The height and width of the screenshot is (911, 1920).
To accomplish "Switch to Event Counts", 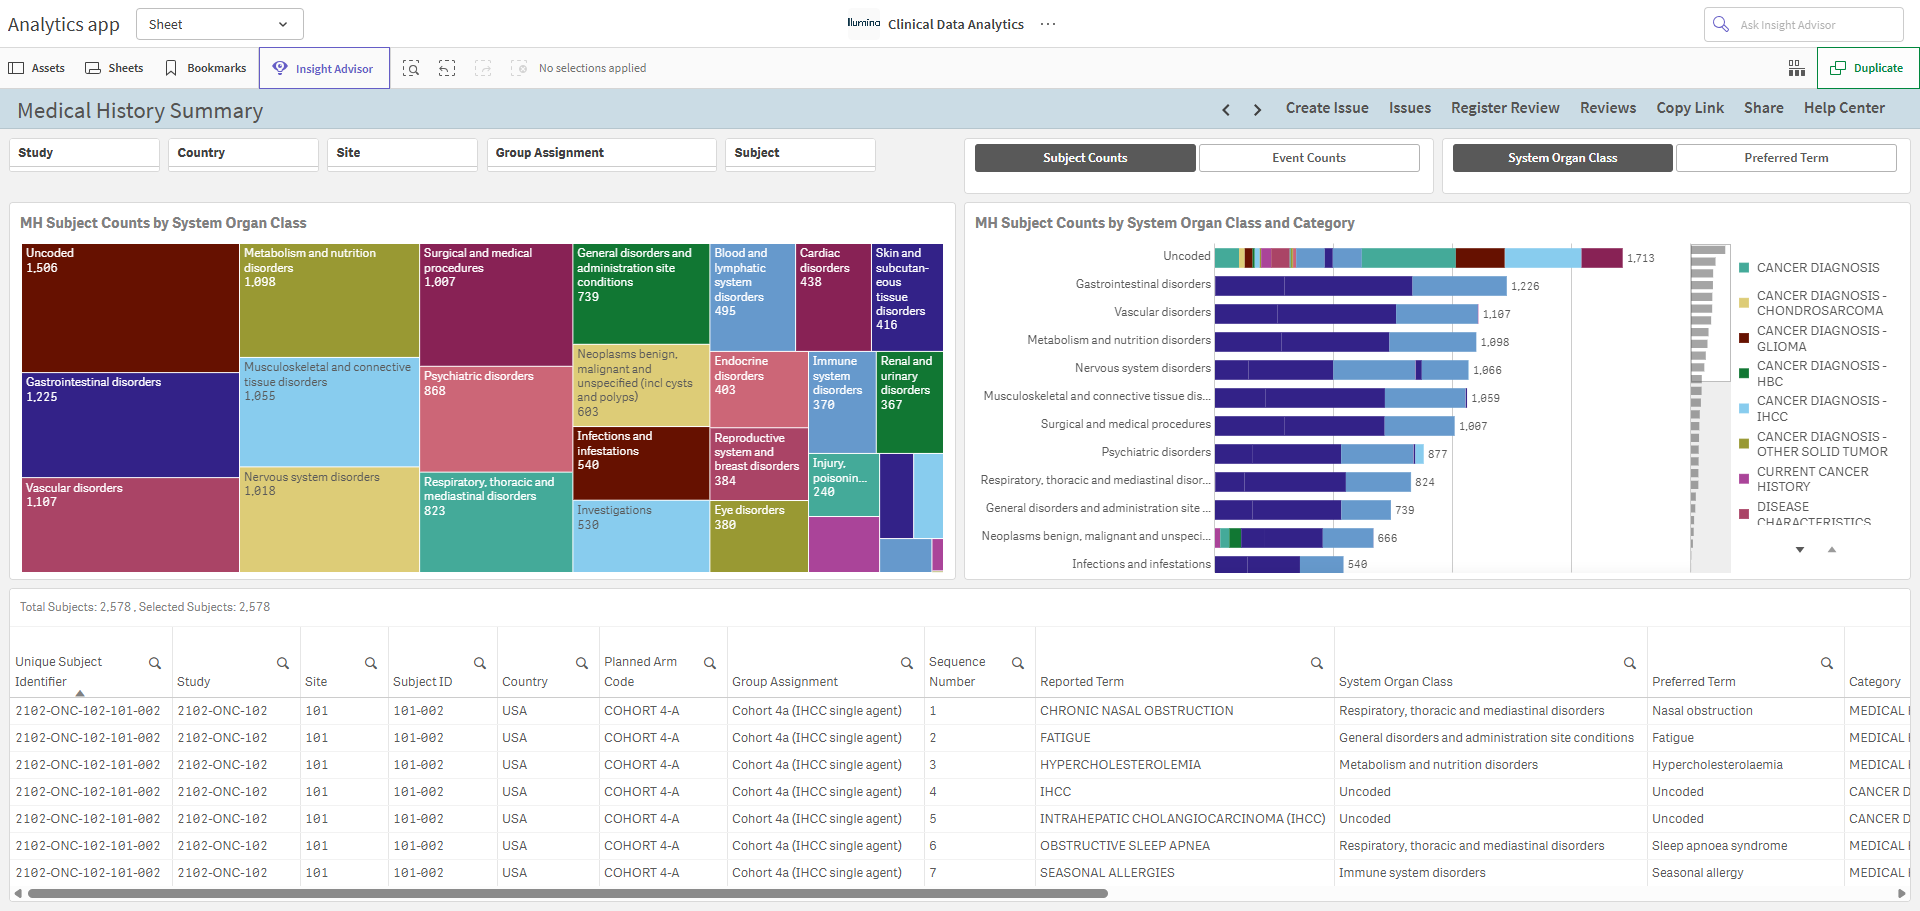I will (1309, 158).
